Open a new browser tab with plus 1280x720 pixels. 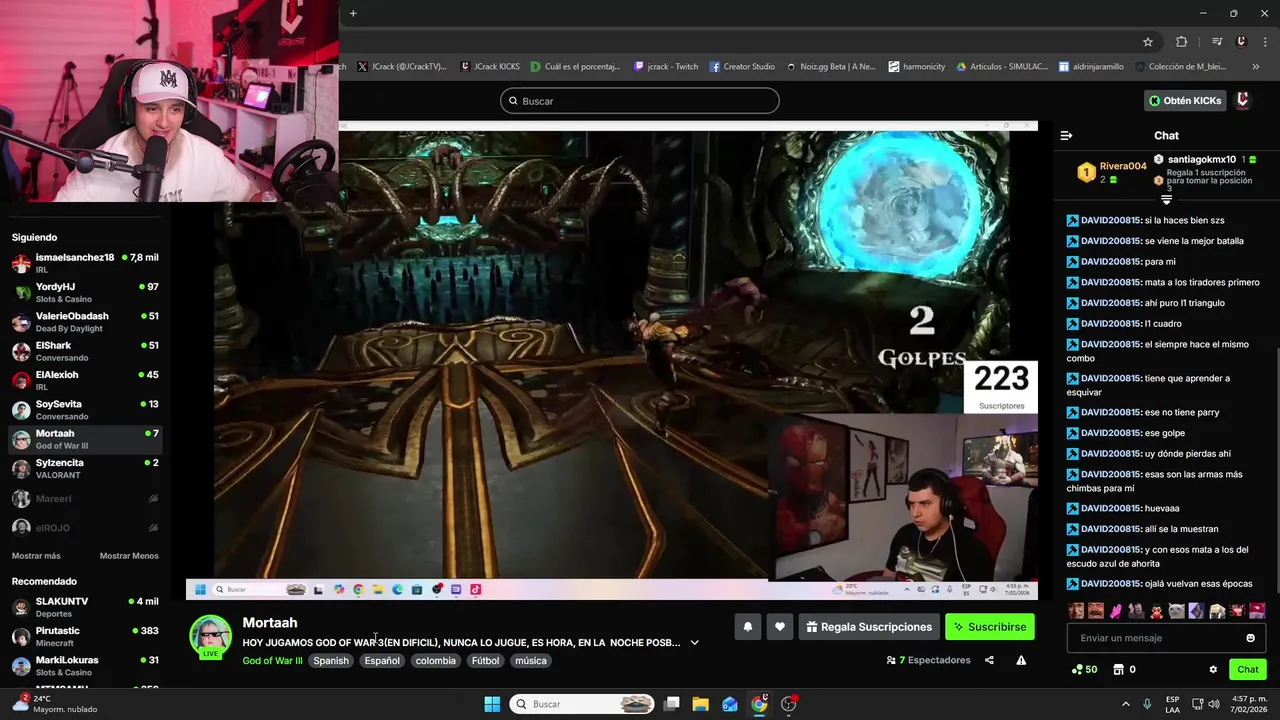(353, 13)
